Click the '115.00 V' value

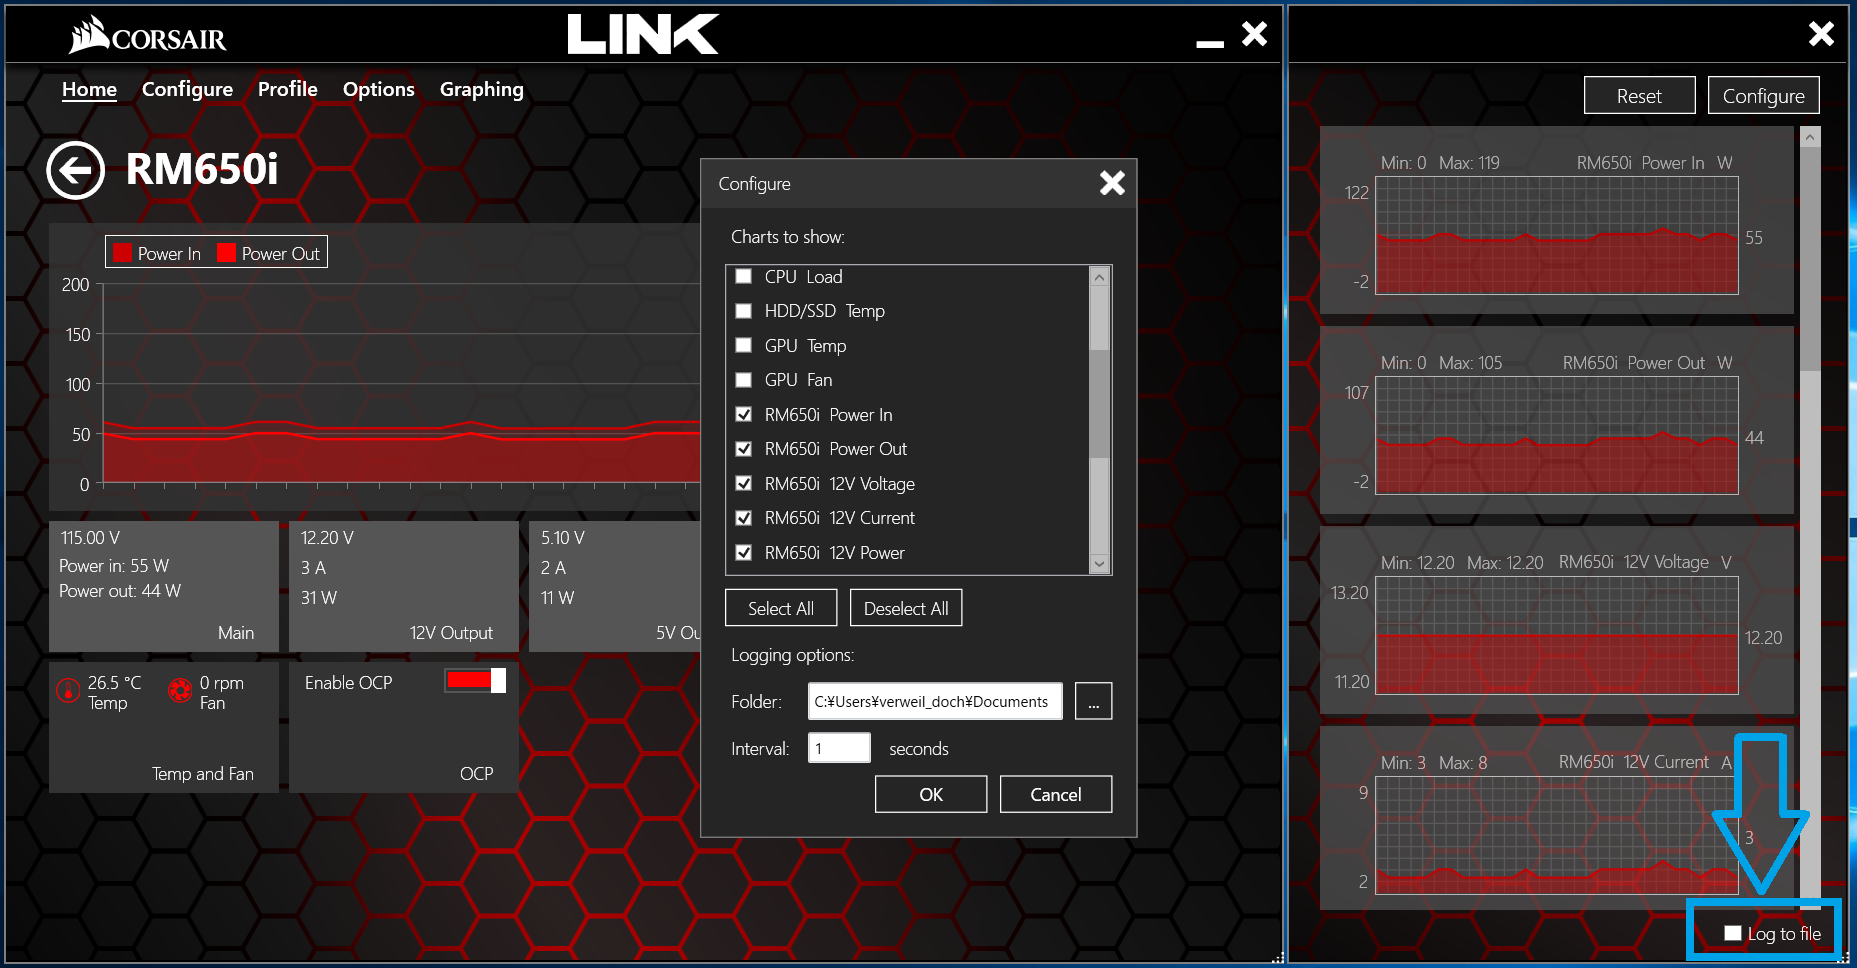[x=90, y=538]
